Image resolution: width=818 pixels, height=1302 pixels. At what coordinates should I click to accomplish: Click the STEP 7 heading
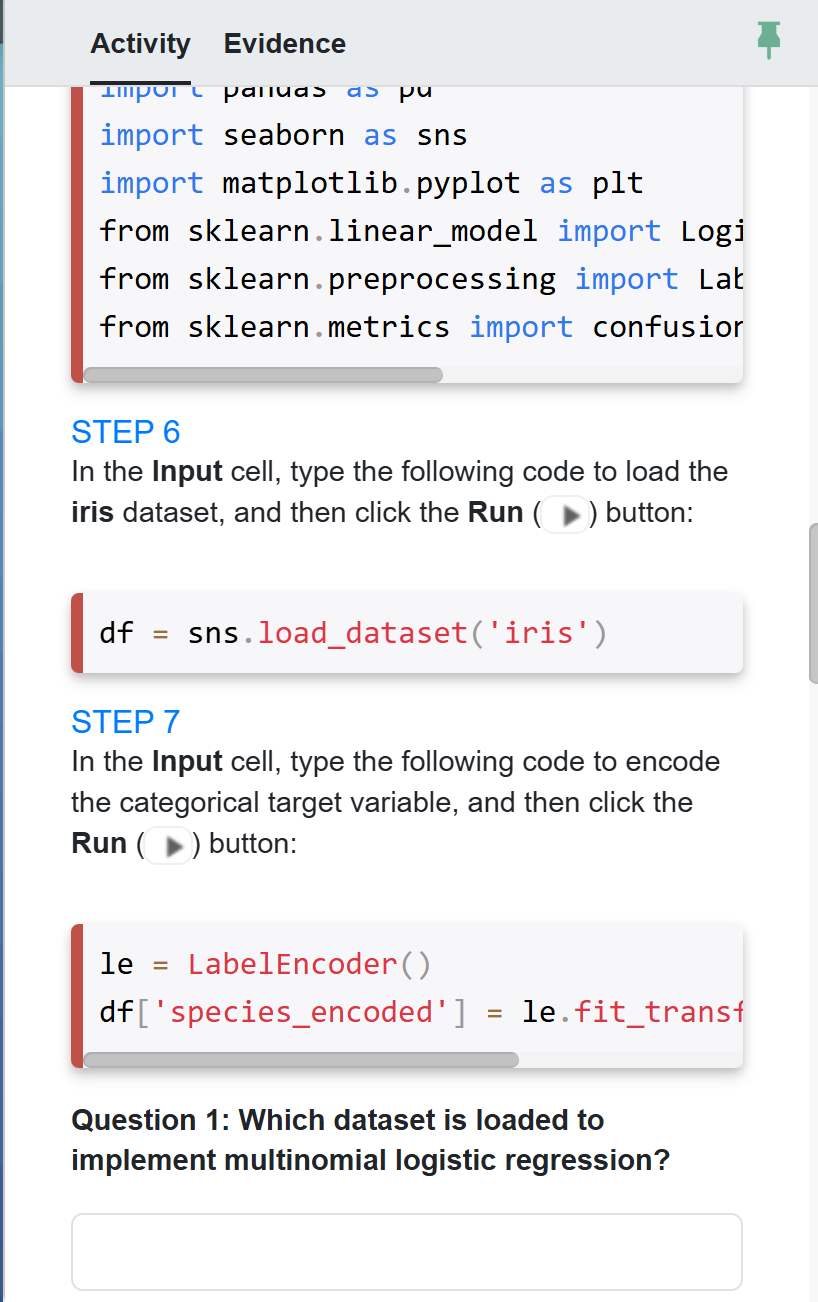coord(124,721)
